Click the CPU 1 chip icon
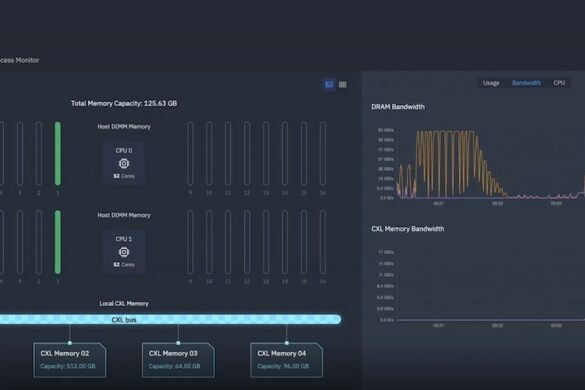The width and height of the screenshot is (585, 390). coord(124,252)
